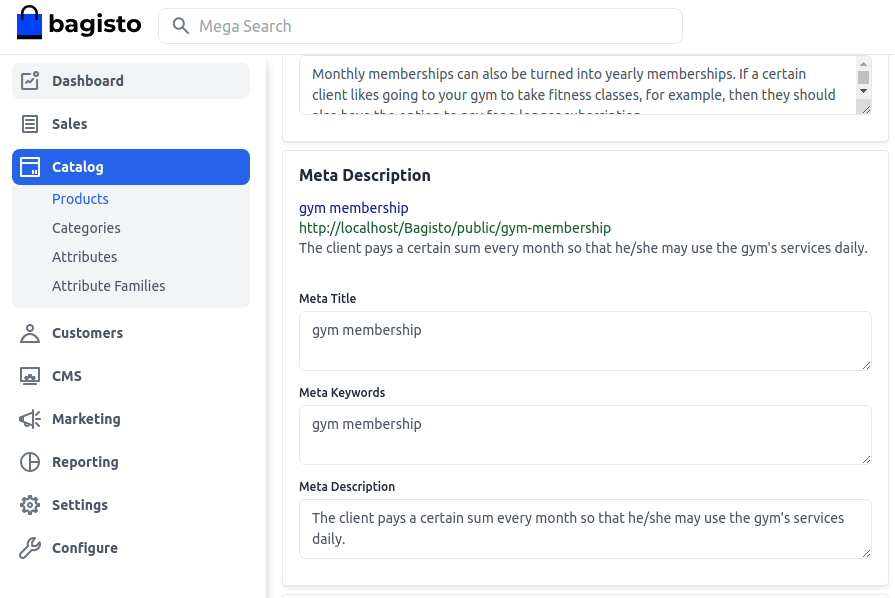Click the CMS monitor icon
Screen dimensions: 895x598
[x=30, y=376]
